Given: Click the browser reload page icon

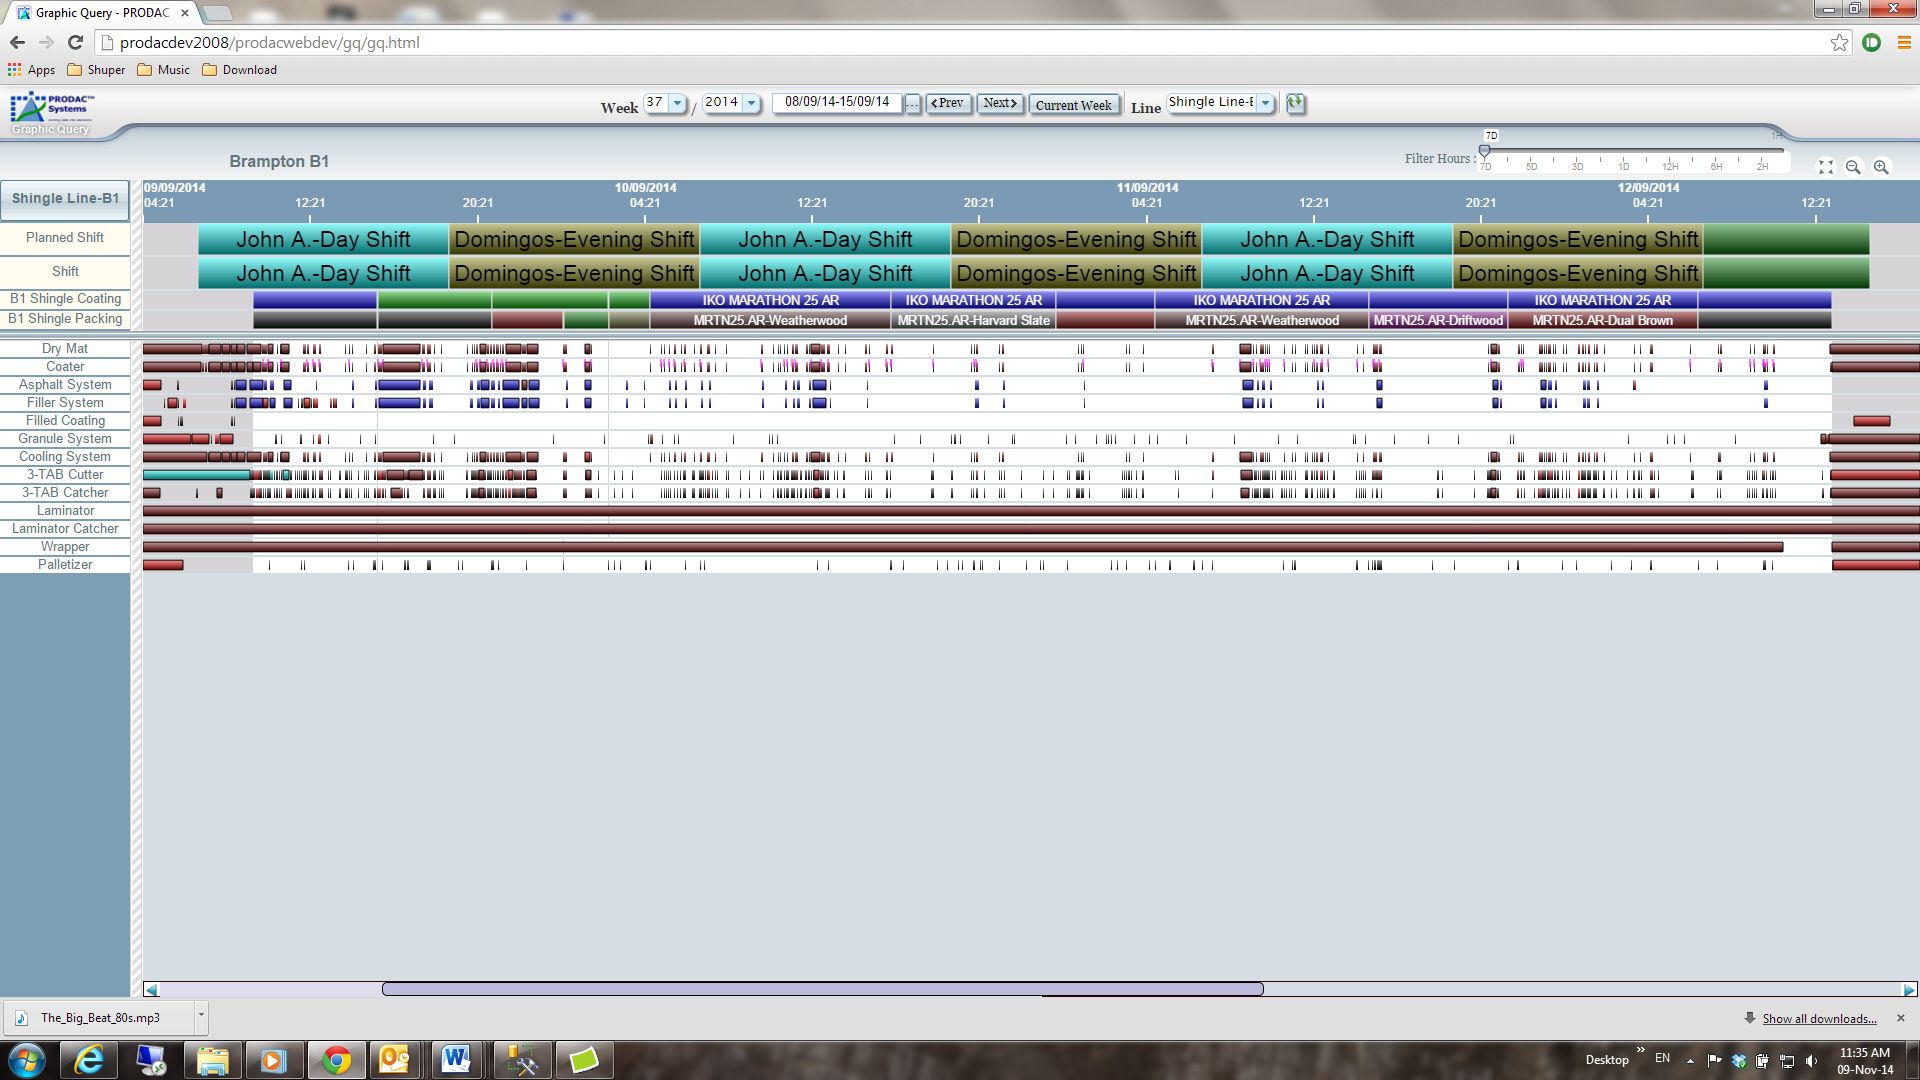Looking at the screenshot, I should coord(75,42).
